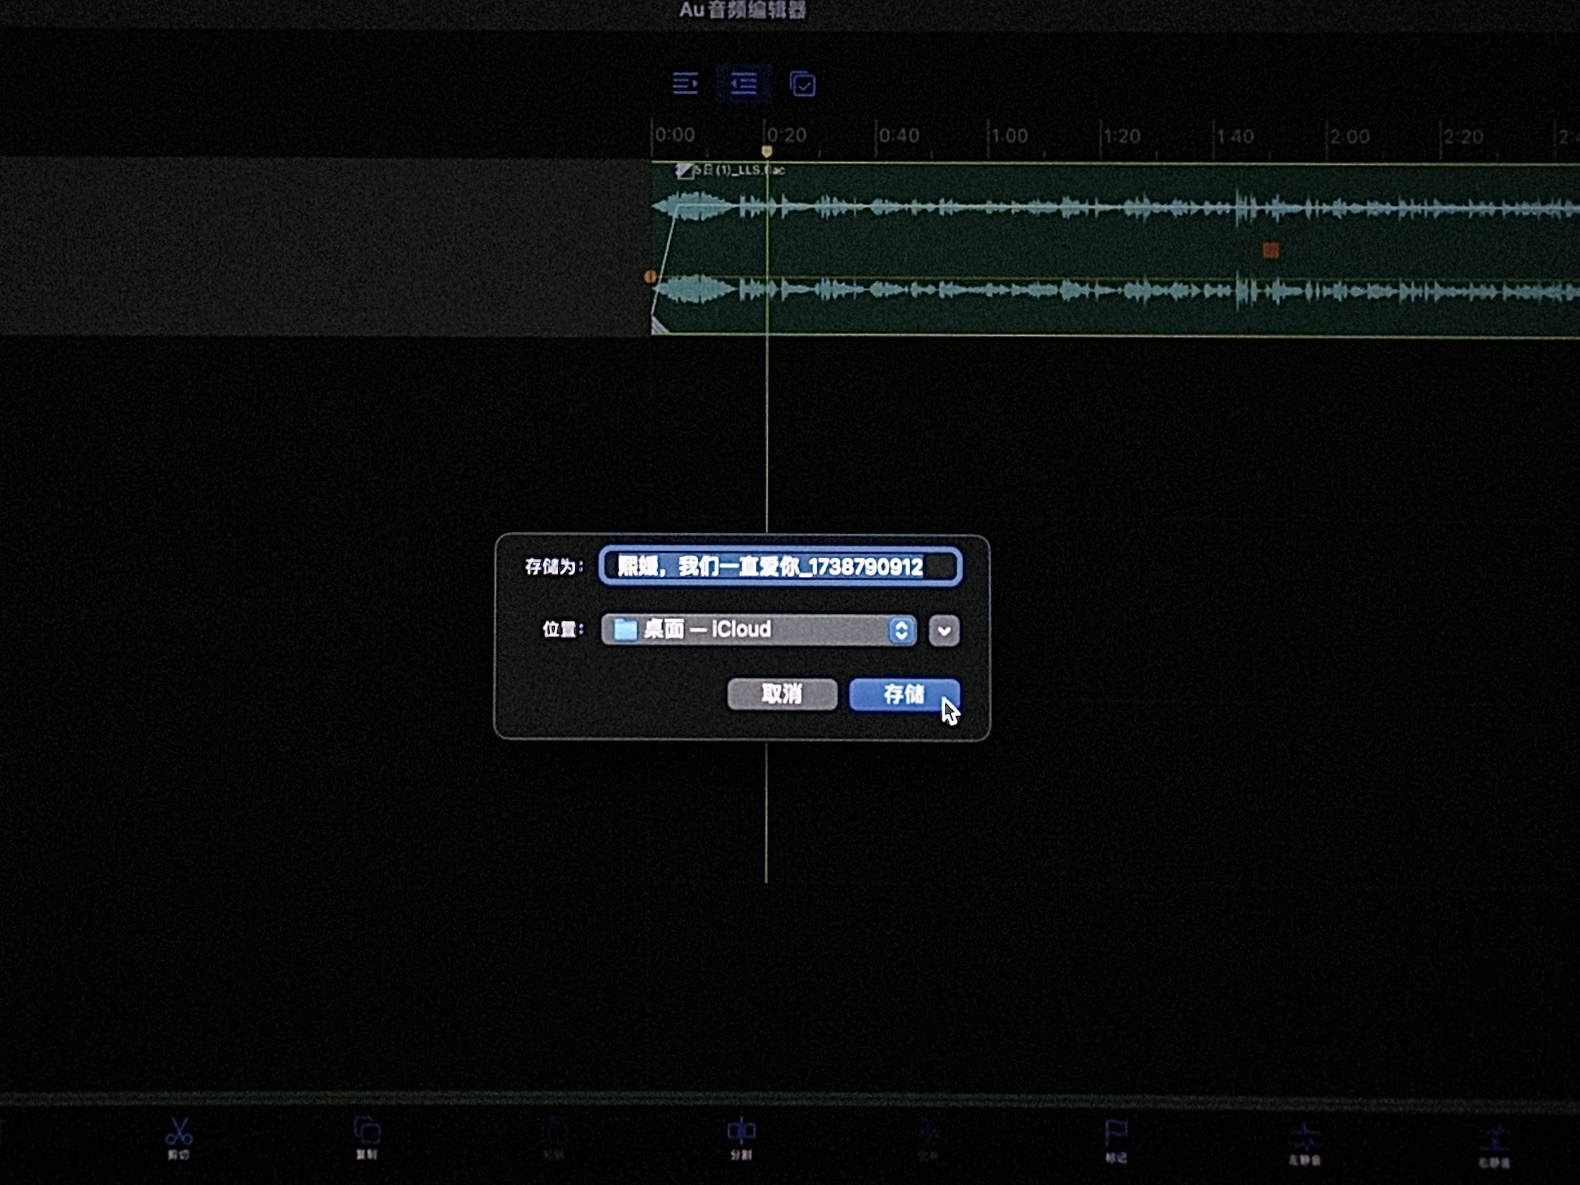Click the lines icon with right-pointing arrow
This screenshot has height=1185, width=1580.
point(685,83)
